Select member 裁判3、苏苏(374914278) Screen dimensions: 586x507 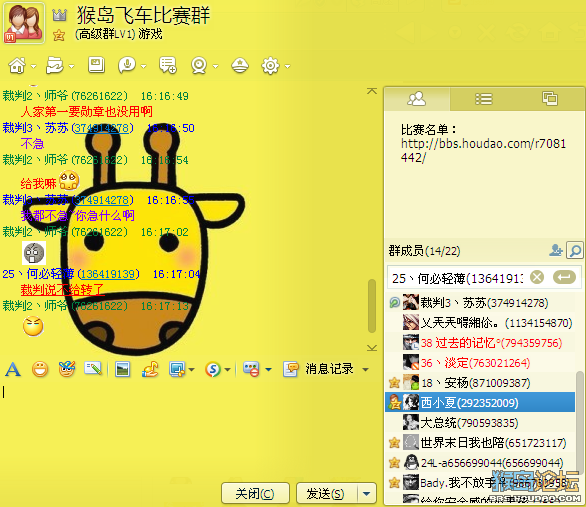pos(480,303)
